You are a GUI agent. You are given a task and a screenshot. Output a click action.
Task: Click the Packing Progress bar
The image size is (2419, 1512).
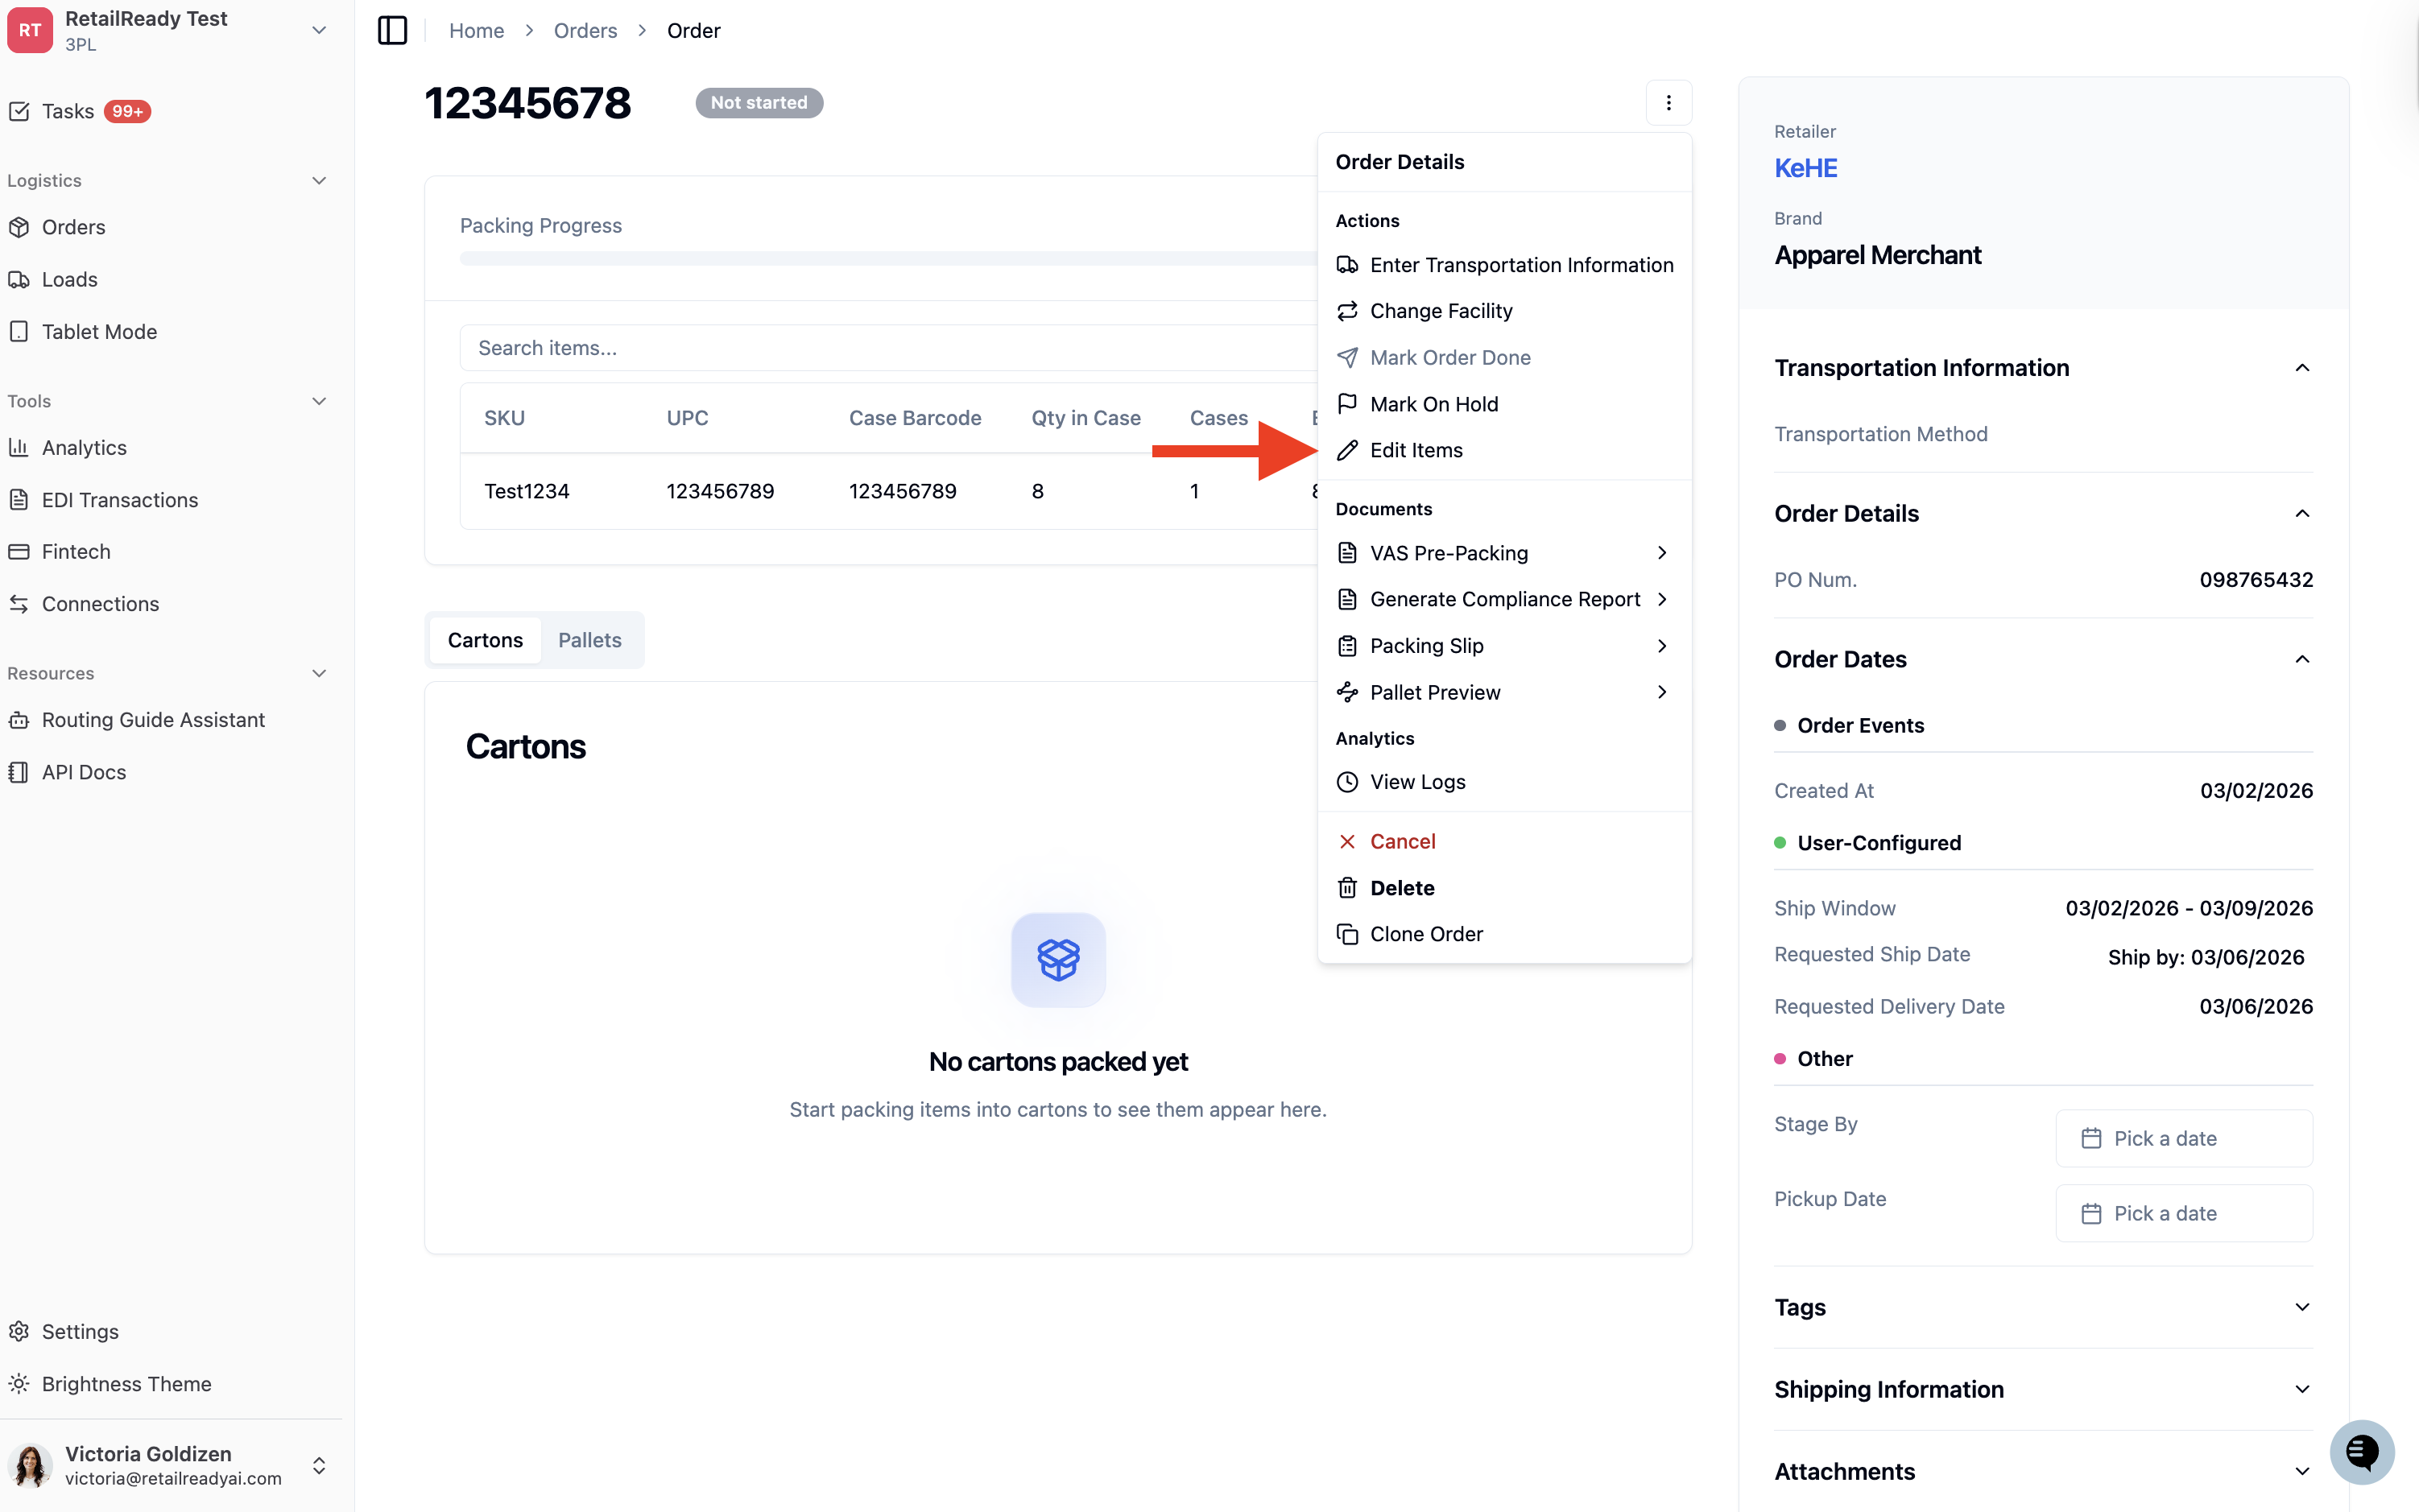point(888,259)
